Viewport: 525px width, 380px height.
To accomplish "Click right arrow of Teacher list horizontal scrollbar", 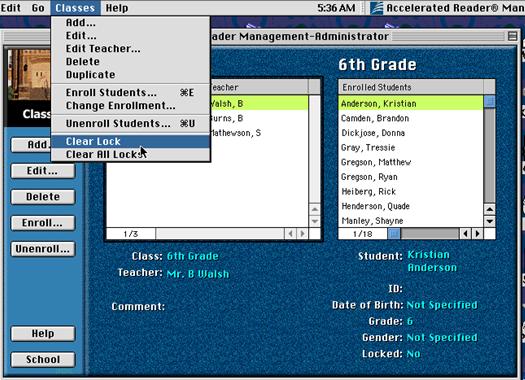I will tap(303, 233).
